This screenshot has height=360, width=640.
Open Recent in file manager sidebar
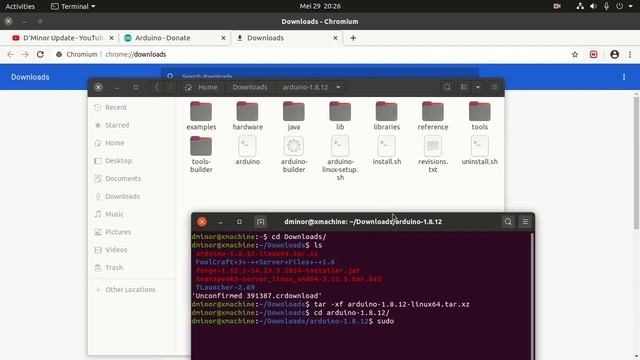[132, 107]
